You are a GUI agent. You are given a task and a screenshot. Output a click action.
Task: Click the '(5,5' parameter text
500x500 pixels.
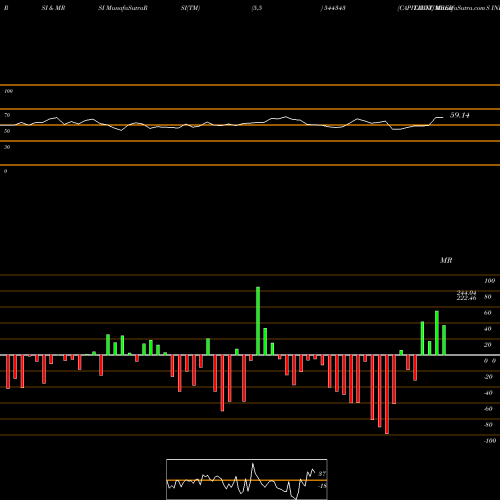click(257, 8)
